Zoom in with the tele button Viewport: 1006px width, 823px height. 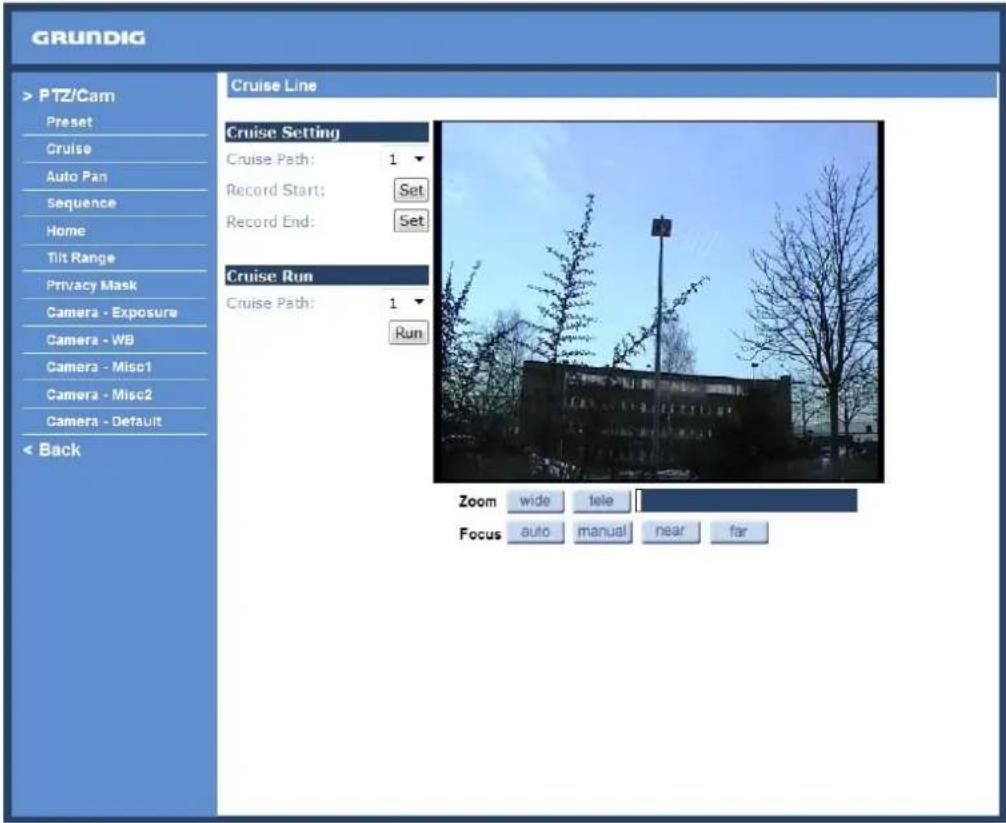point(601,501)
